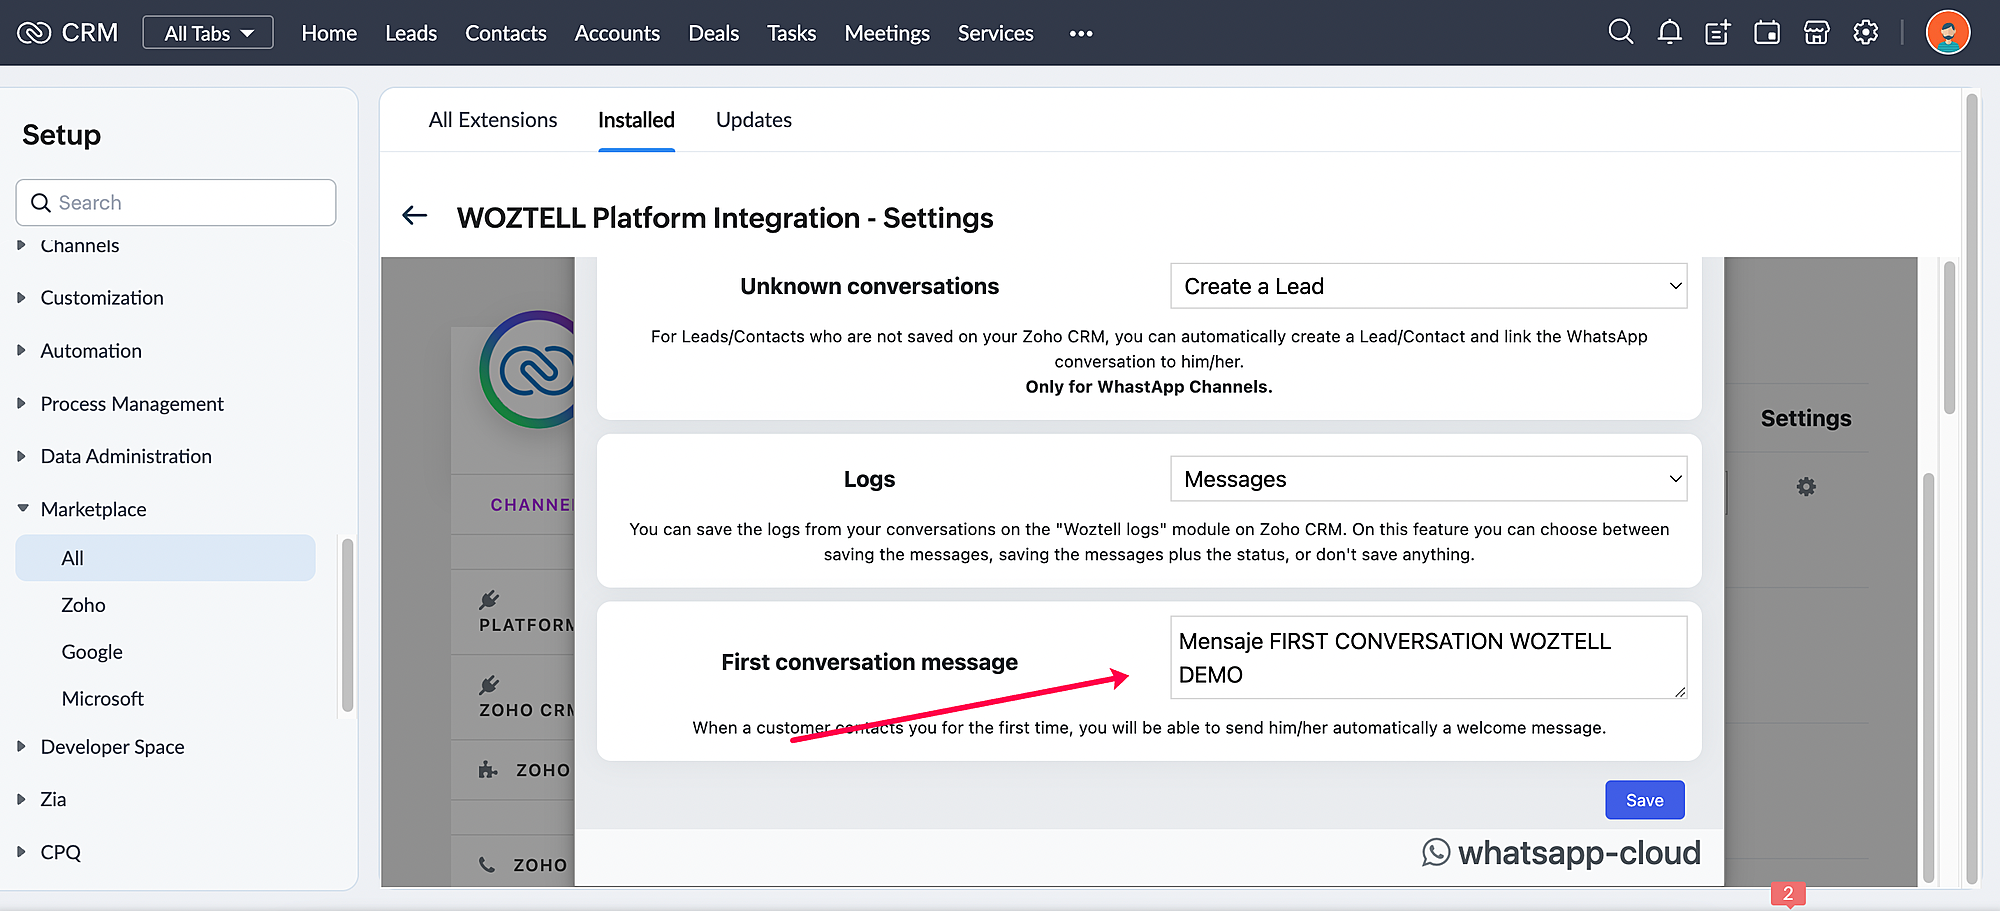Click the back arrow beside WOZTELL settings title
The image size is (2000, 911).
click(x=414, y=216)
